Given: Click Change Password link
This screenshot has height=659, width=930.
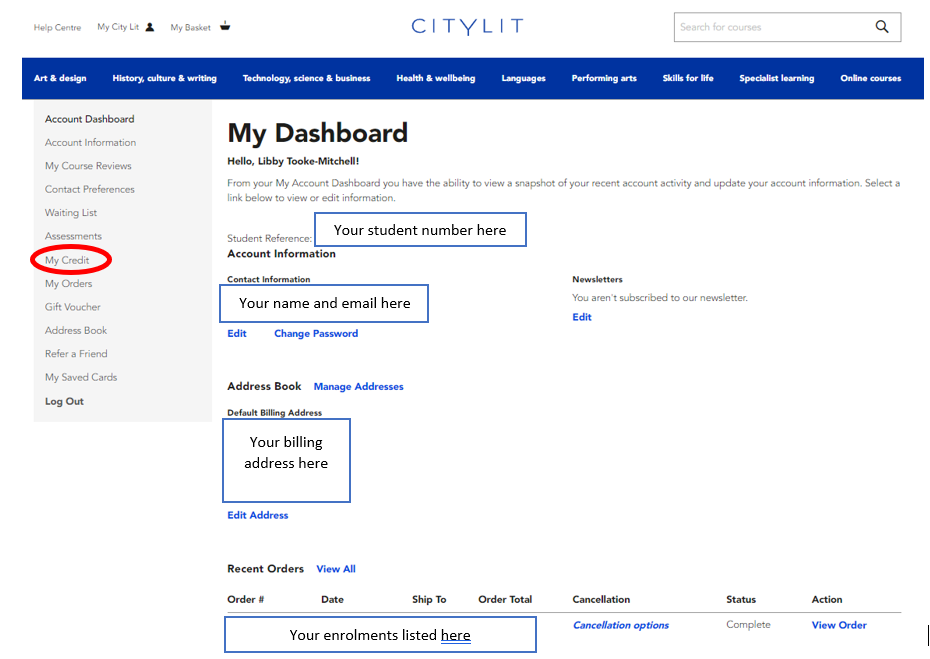Looking at the screenshot, I should (x=315, y=334).
